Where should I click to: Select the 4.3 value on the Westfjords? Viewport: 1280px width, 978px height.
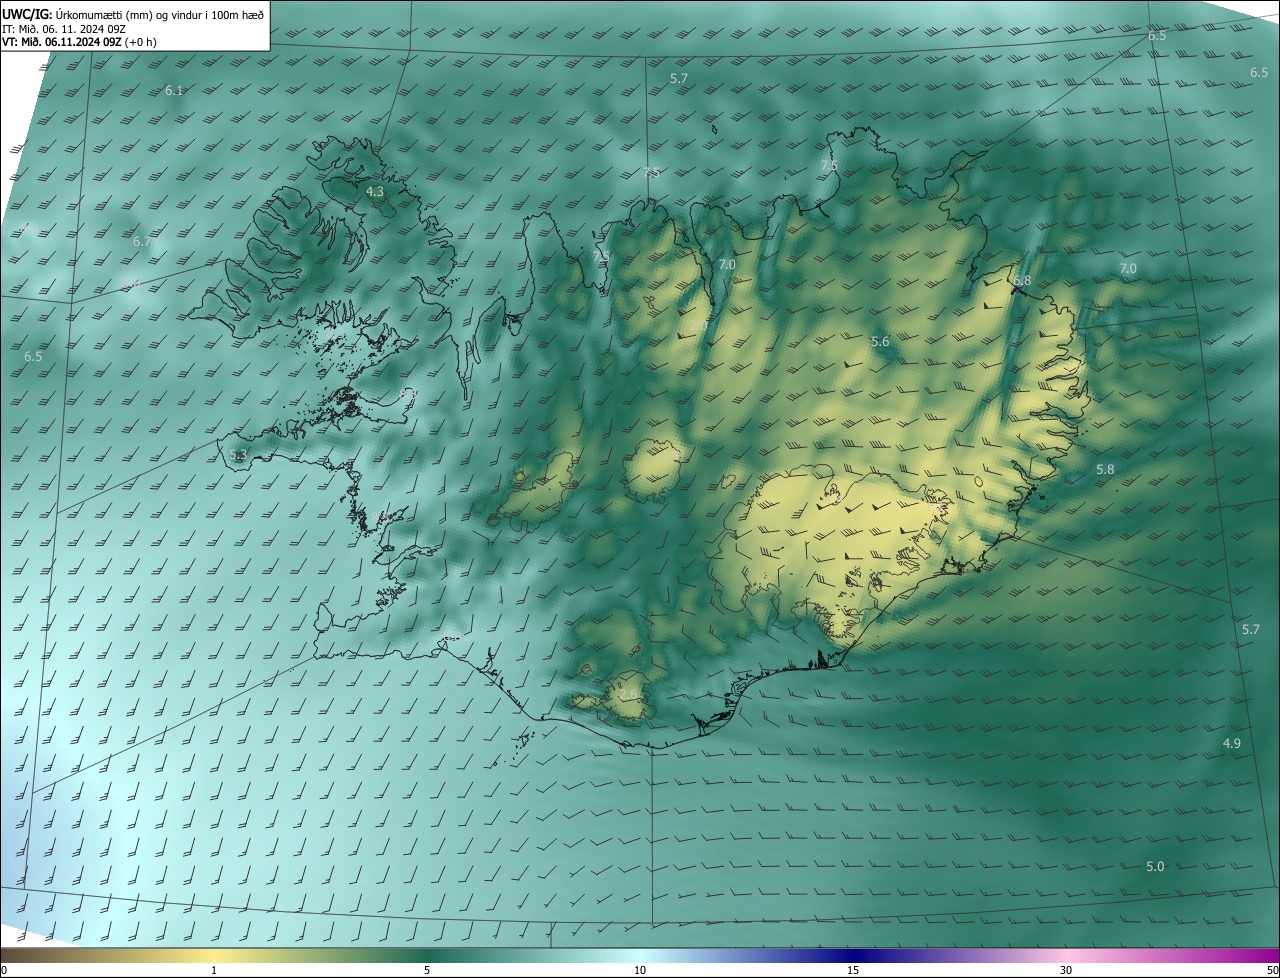[x=375, y=191]
